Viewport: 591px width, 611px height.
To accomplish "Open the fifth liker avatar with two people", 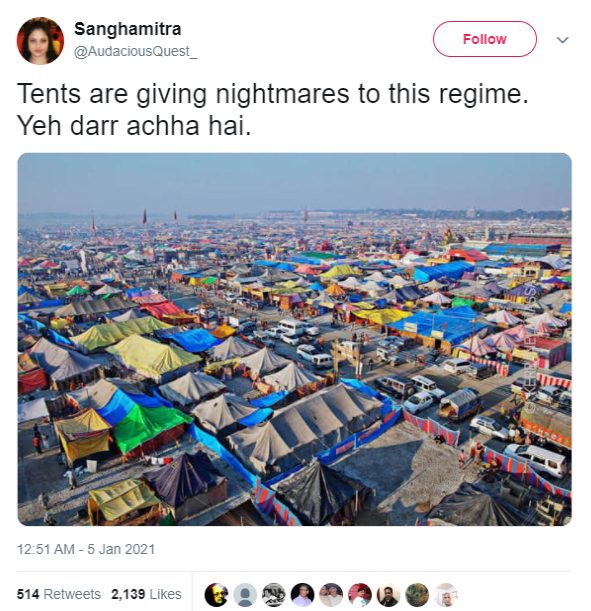I will pos(331,595).
